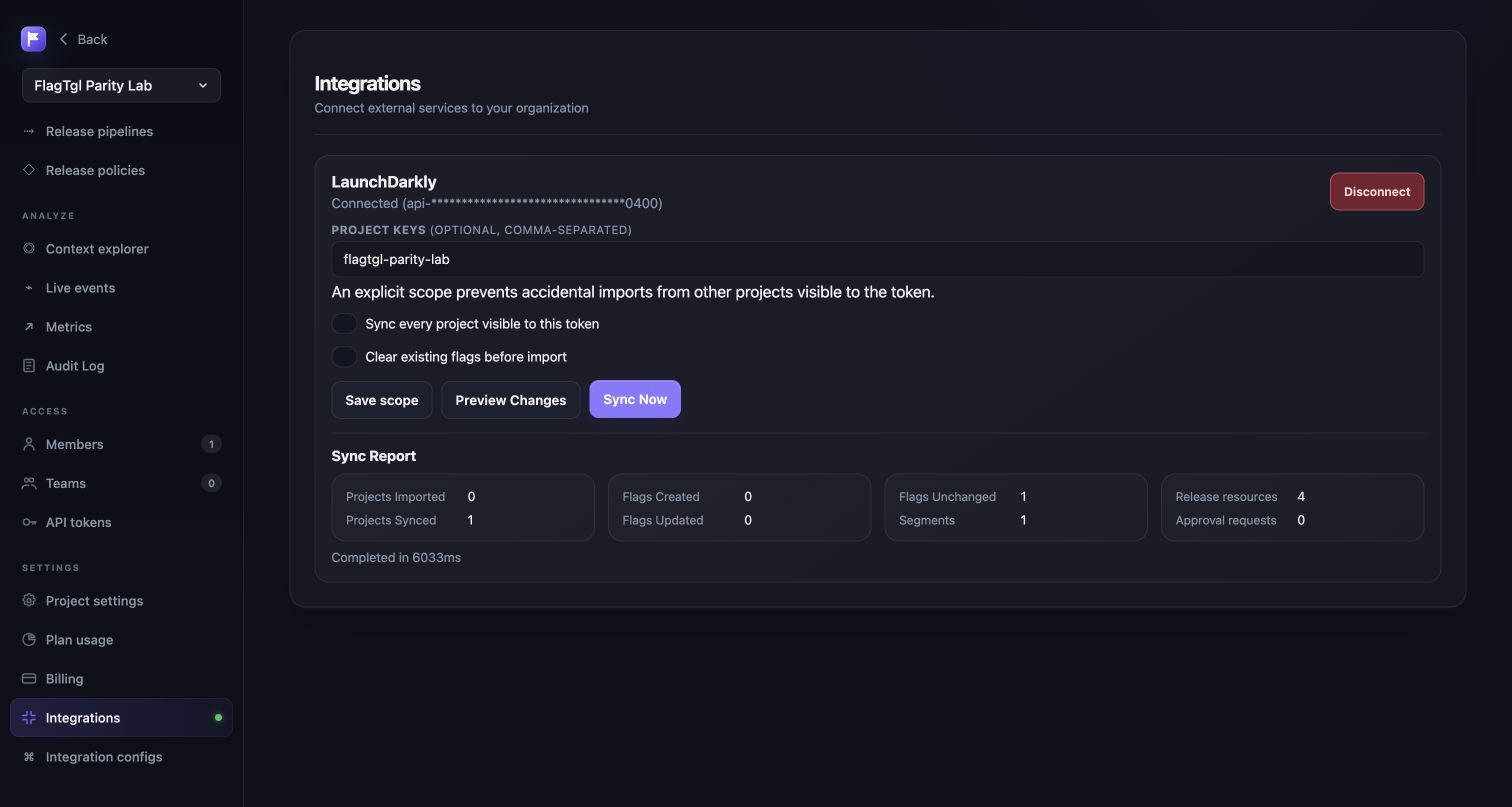This screenshot has width=1512, height=807.
Task: Click the API tokens key icon
Action: click(x=29, y=522)
